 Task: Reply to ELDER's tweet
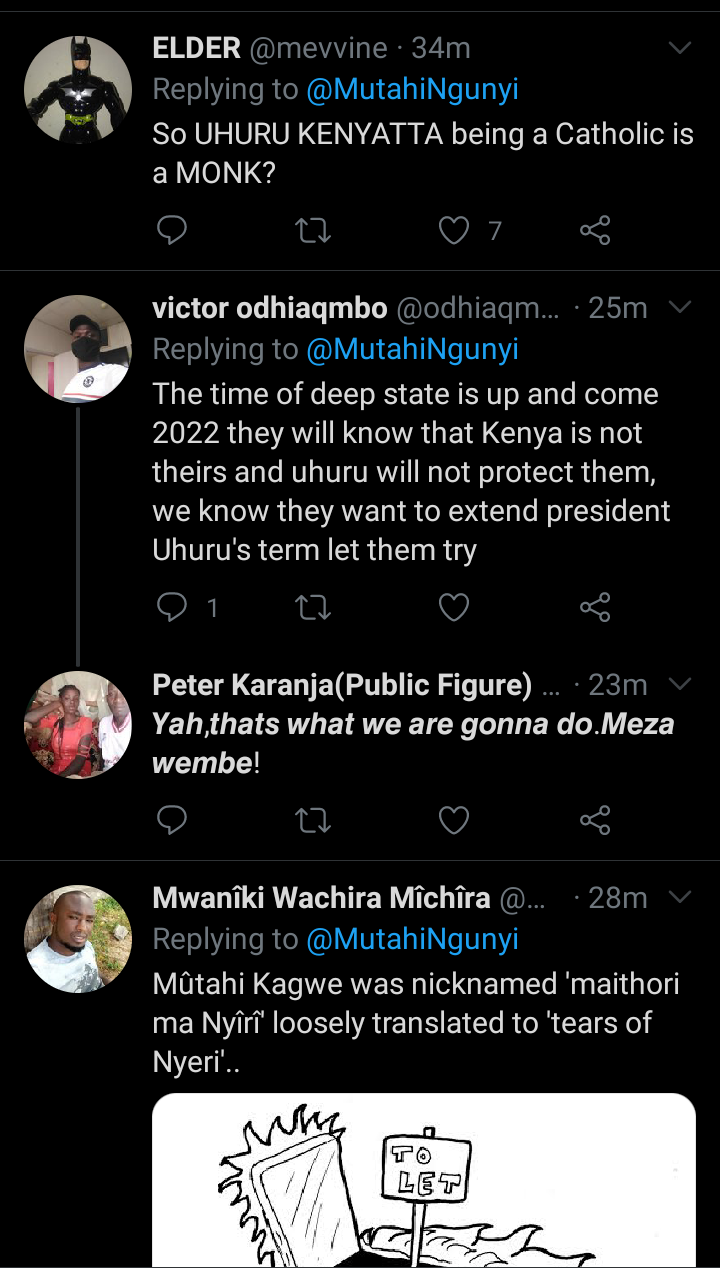(x=172, y=231)
